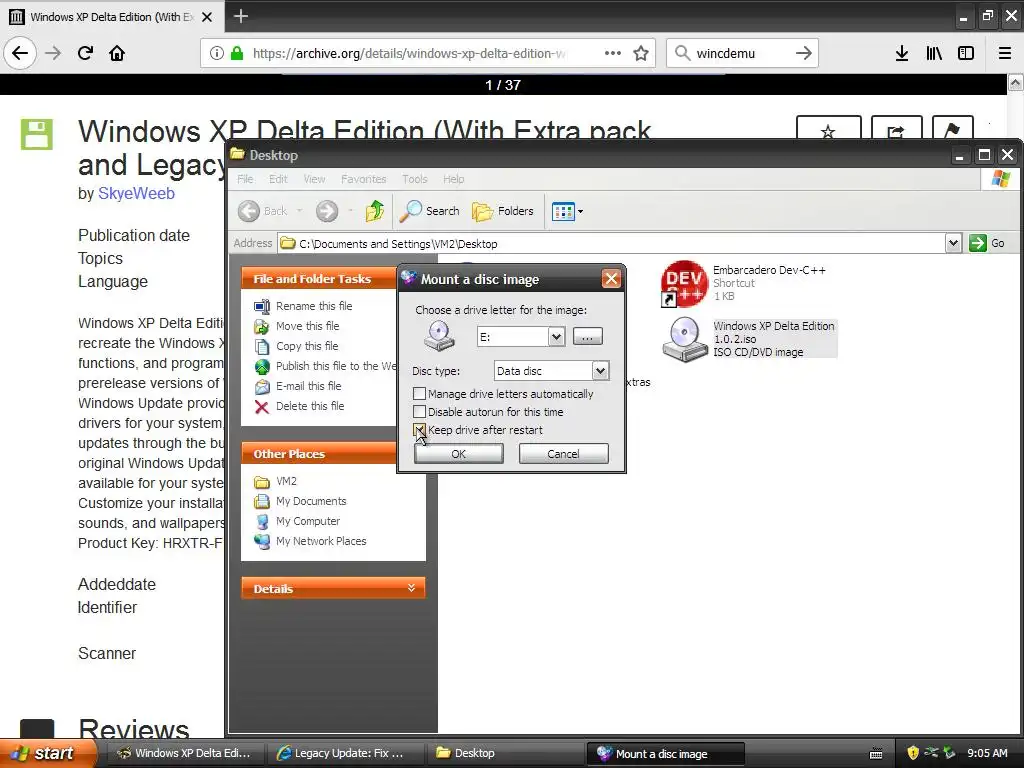Viewport: 1024px width, 768px height.
Task: Open the browser hamburger menu
Action: pos(1004,54)
